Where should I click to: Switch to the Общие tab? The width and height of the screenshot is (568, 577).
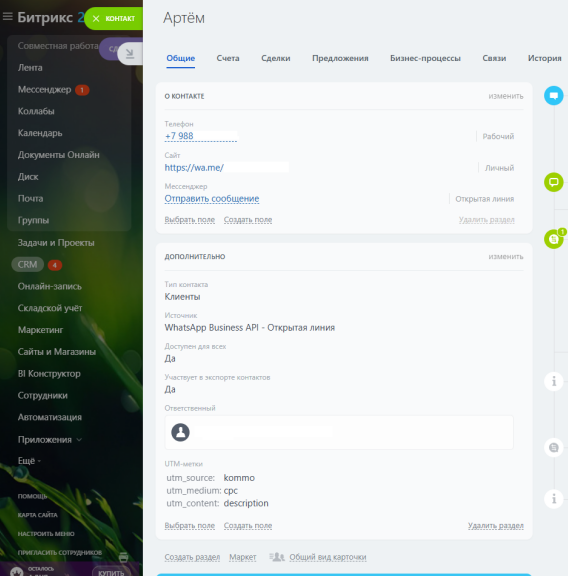181,58
